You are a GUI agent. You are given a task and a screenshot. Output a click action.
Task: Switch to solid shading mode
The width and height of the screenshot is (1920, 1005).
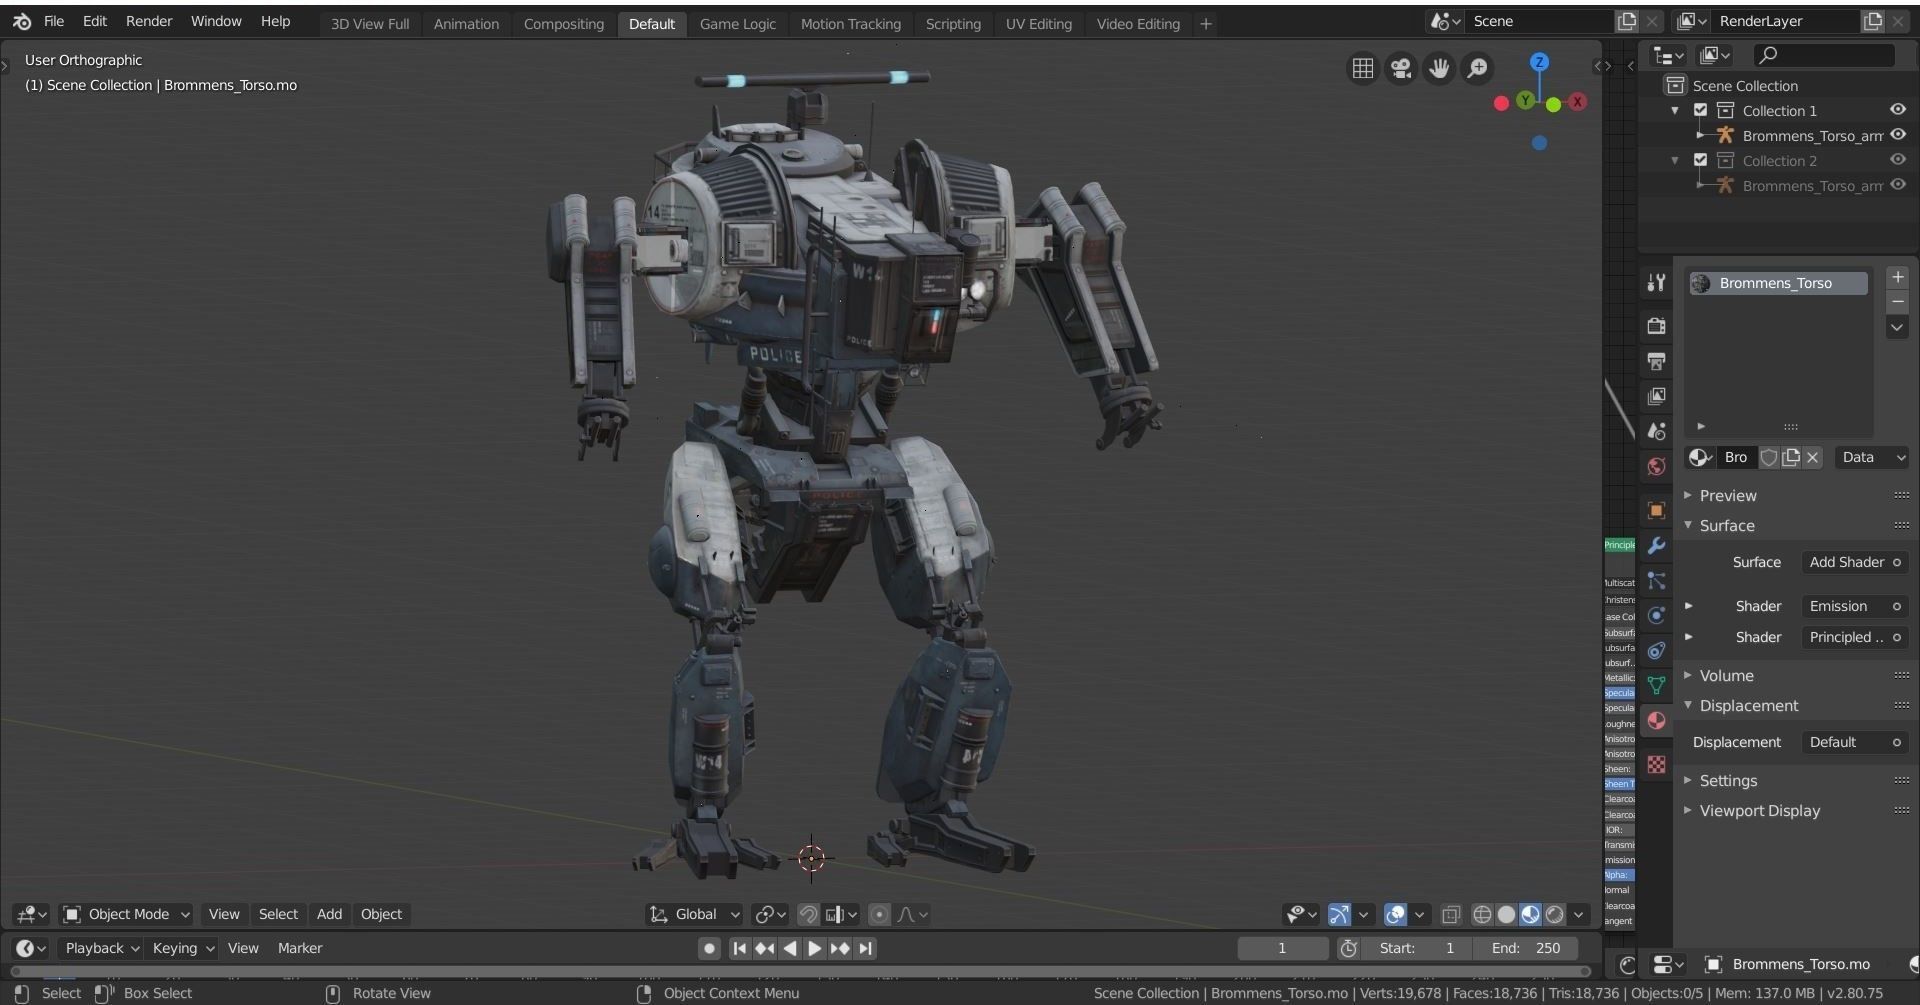point(1506,914)
